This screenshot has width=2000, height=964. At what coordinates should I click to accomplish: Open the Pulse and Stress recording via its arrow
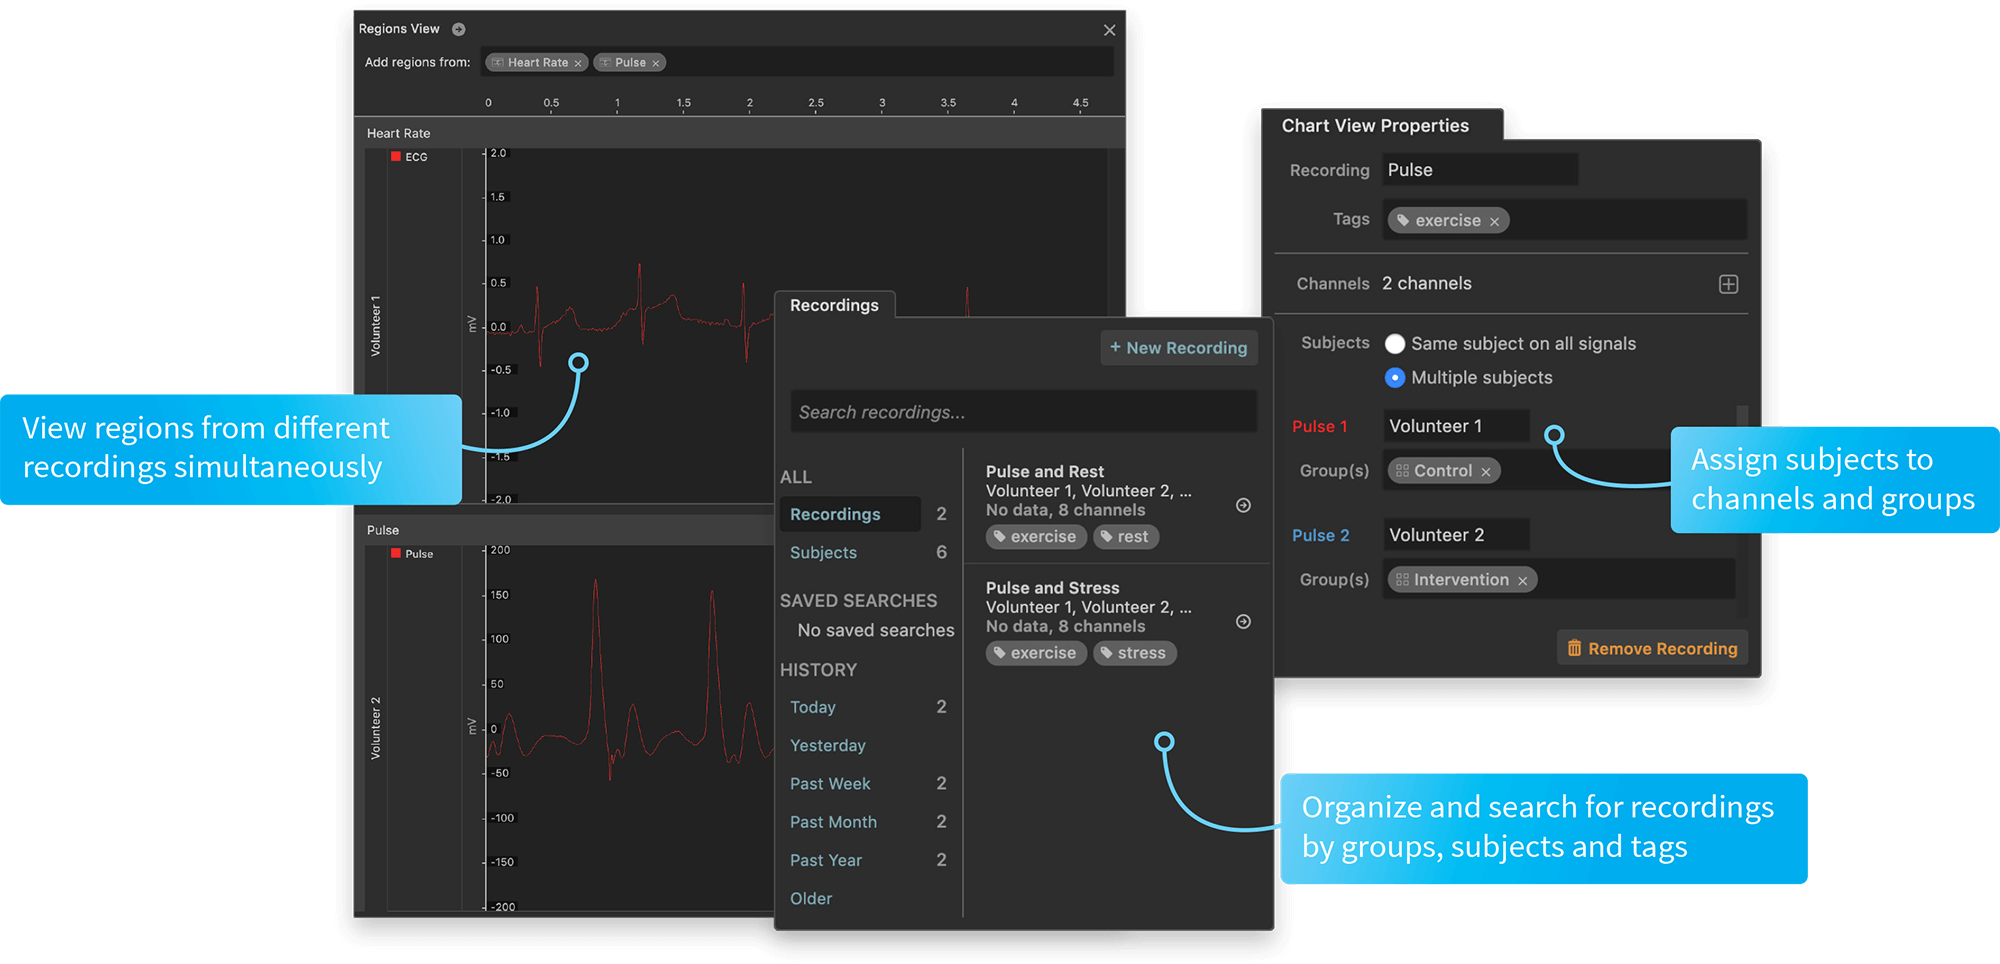[x=1243, y=621]
